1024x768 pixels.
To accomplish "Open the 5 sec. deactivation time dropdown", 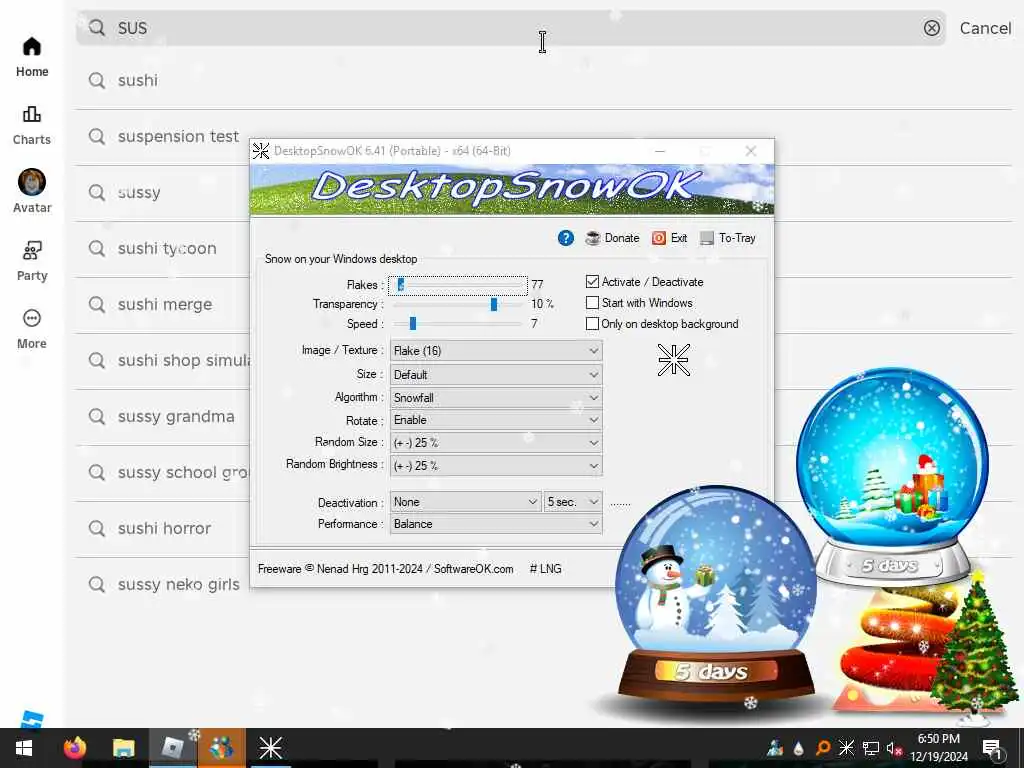I will click(573, 502).
